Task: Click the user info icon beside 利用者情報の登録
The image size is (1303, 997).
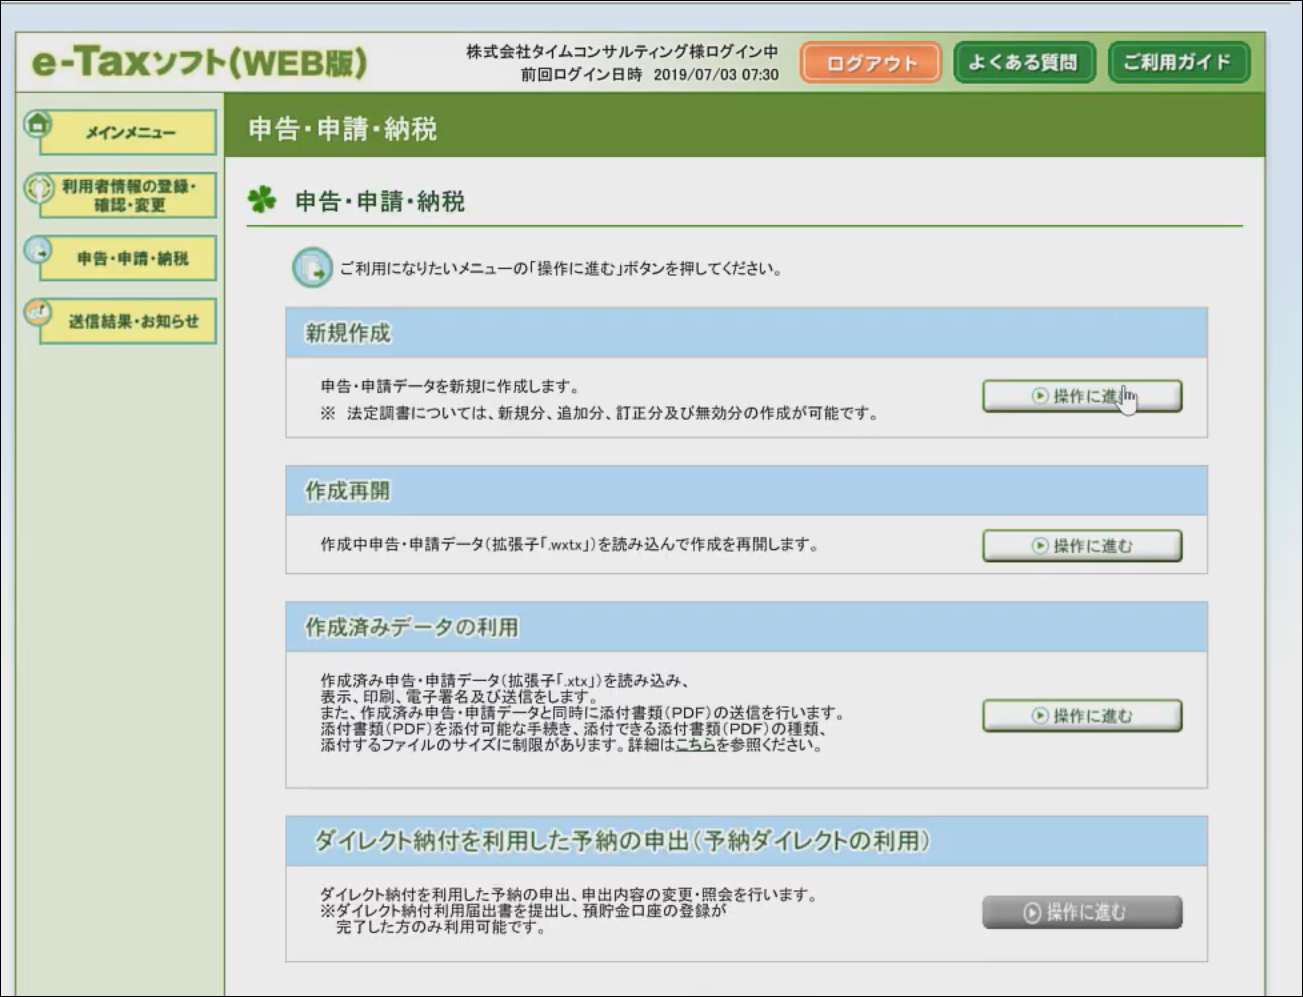Action: (38, 187)
